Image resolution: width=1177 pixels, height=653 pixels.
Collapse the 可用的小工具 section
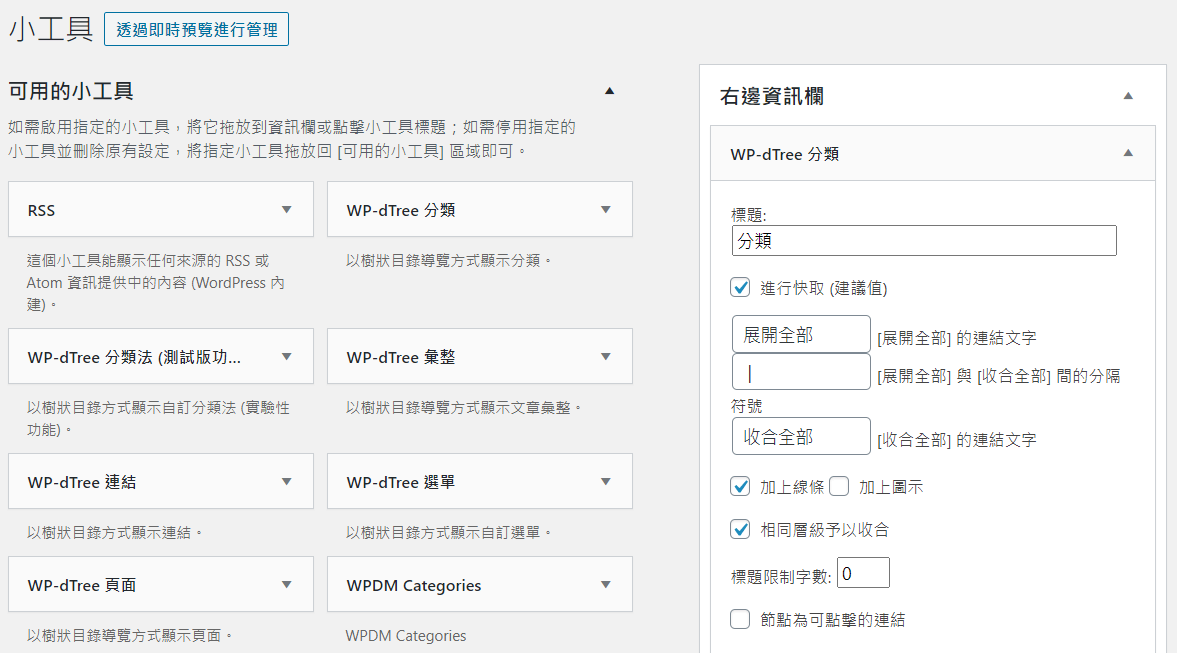click(x=610, y=91)
